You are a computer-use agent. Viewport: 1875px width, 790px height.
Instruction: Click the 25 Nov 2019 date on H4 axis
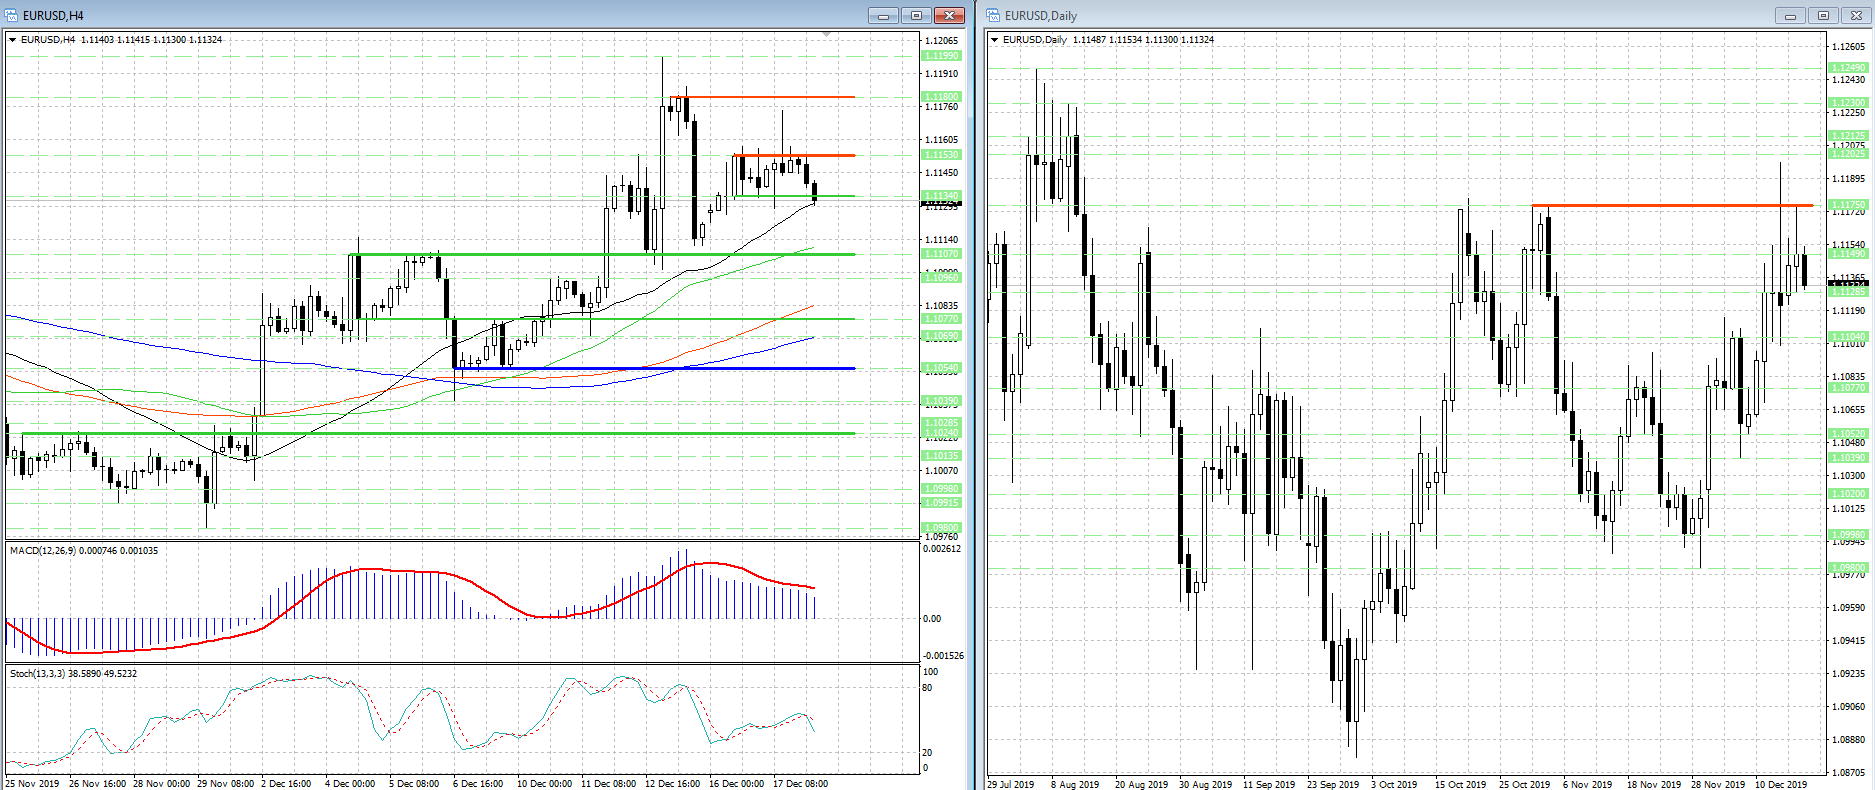coord(34,784)
